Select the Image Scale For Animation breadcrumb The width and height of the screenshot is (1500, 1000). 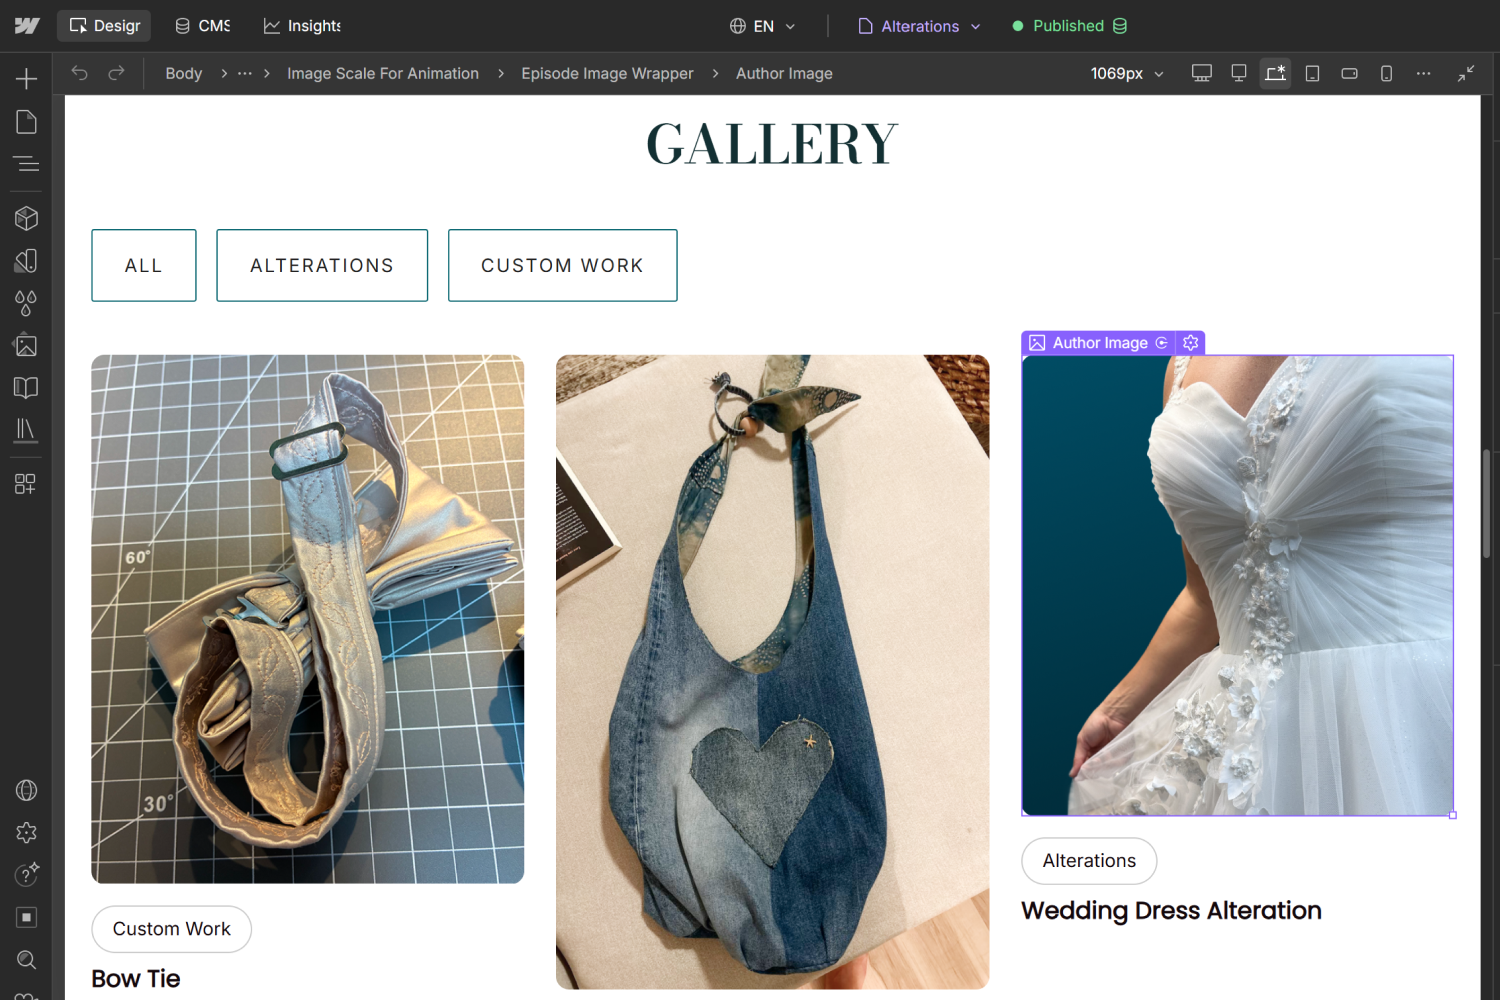point(383,73)
